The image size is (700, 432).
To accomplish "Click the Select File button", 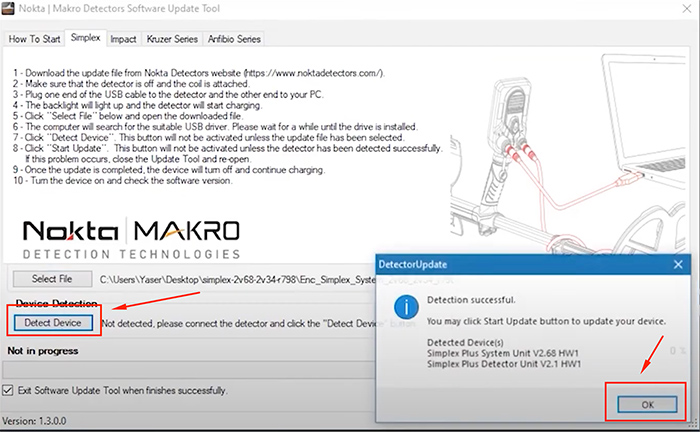I will click(52, 279).
